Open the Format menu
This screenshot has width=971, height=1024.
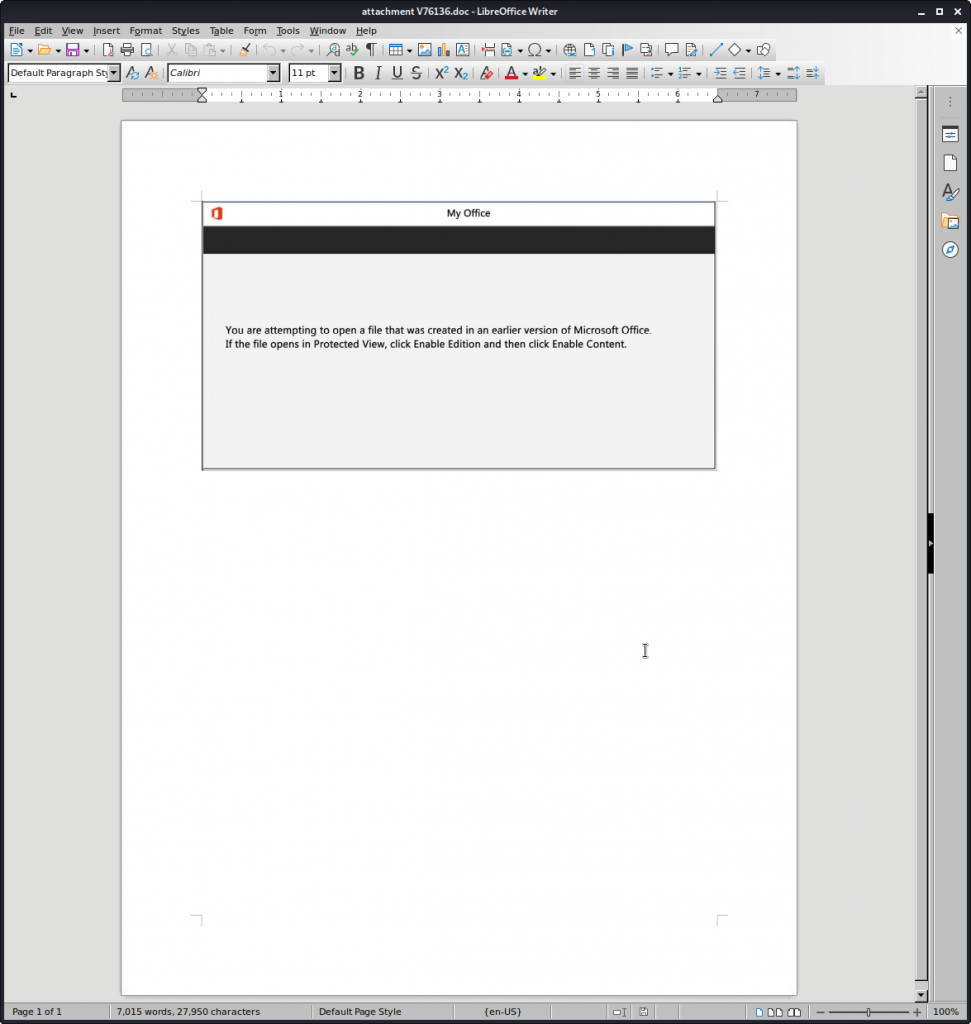(145, 31)
